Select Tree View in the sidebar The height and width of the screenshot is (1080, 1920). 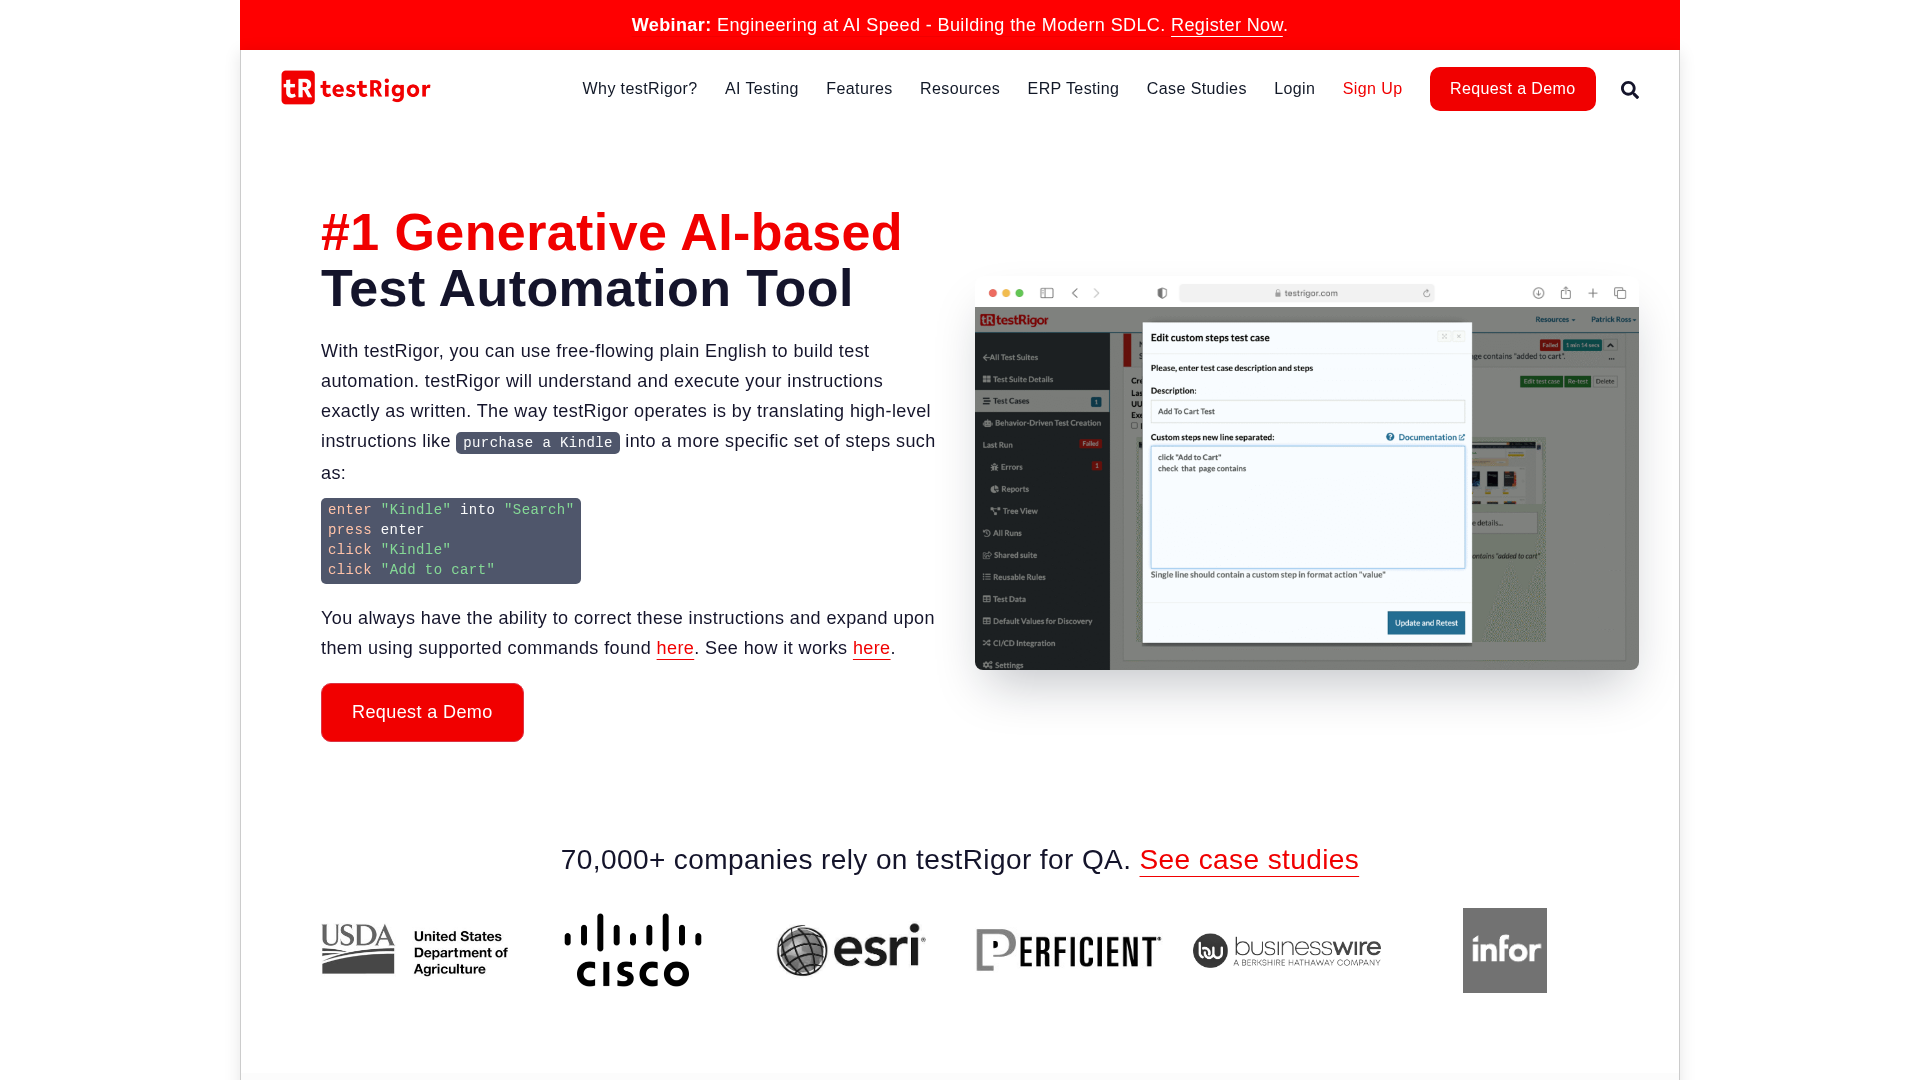(x=1019, y=511)
